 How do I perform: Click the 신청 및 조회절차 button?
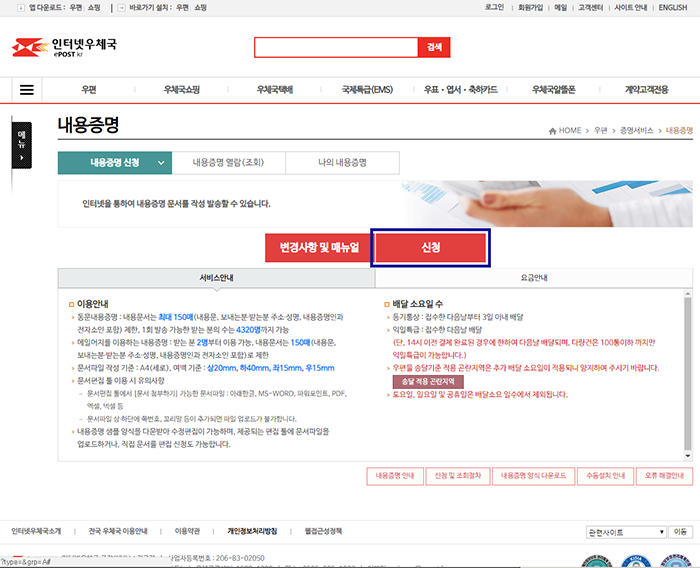pyautogui.click(x=458, y=476)
